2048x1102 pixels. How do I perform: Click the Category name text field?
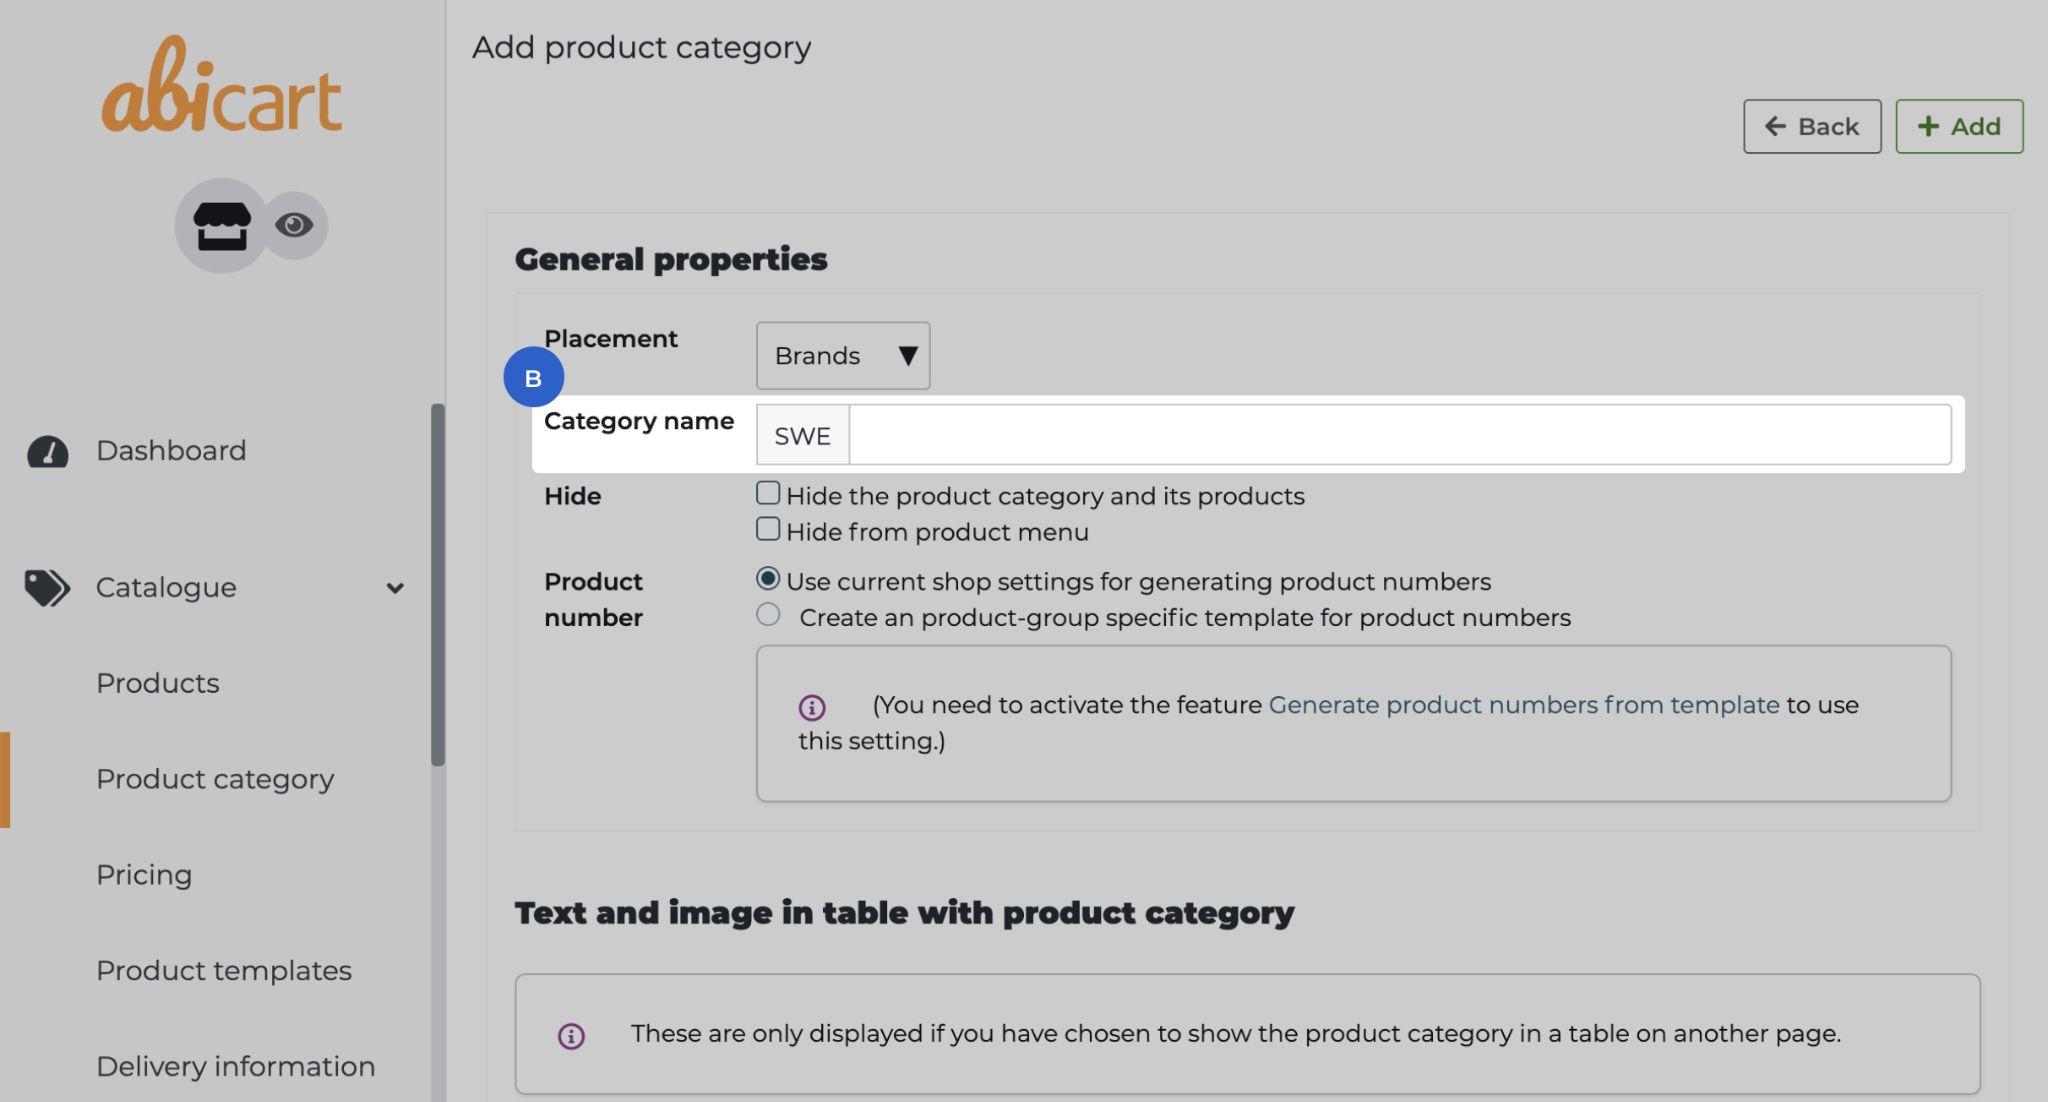coord(1399,435)
